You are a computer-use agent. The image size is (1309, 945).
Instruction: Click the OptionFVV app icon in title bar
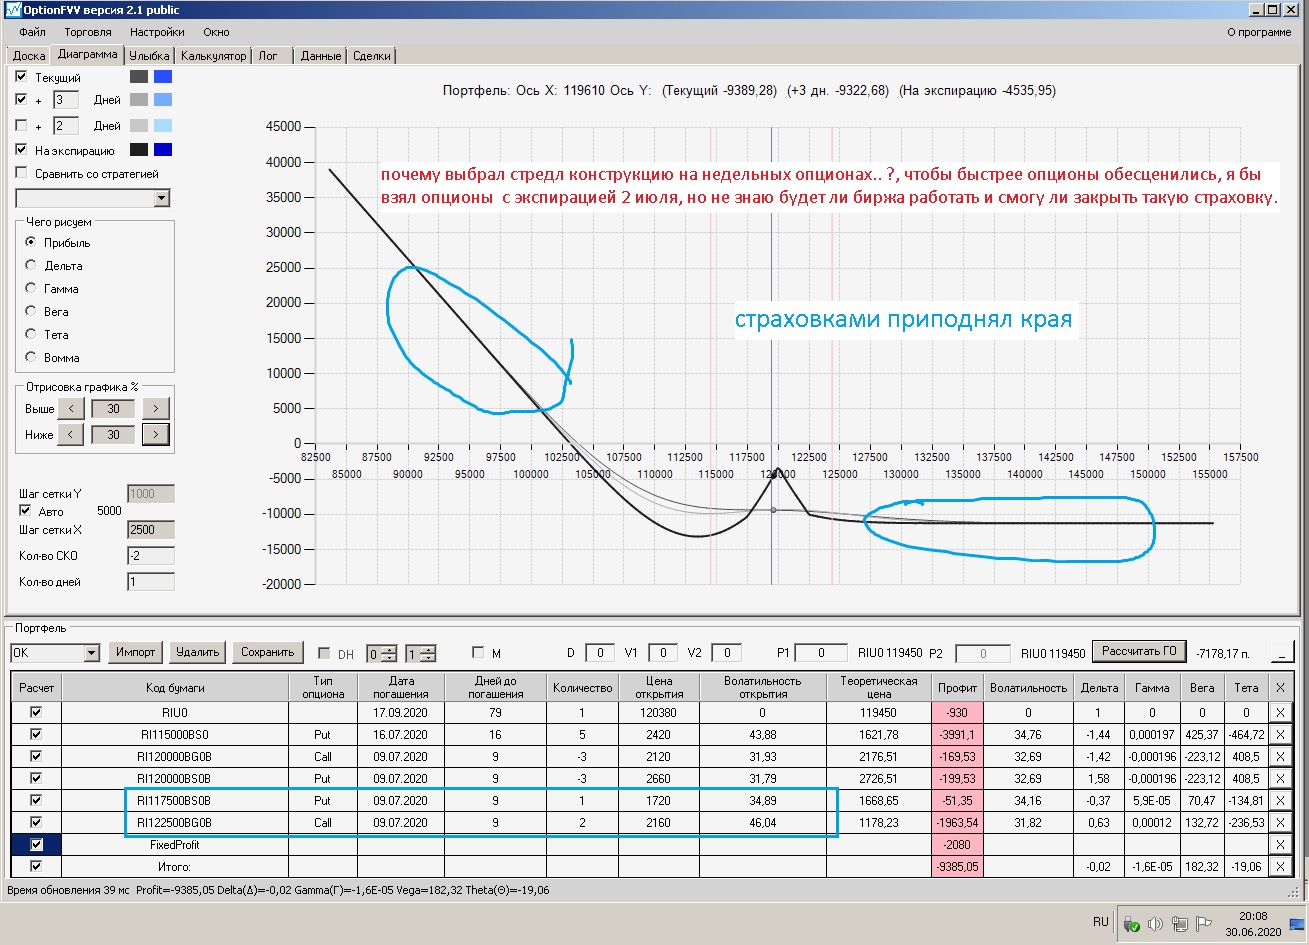coord(11,10)
